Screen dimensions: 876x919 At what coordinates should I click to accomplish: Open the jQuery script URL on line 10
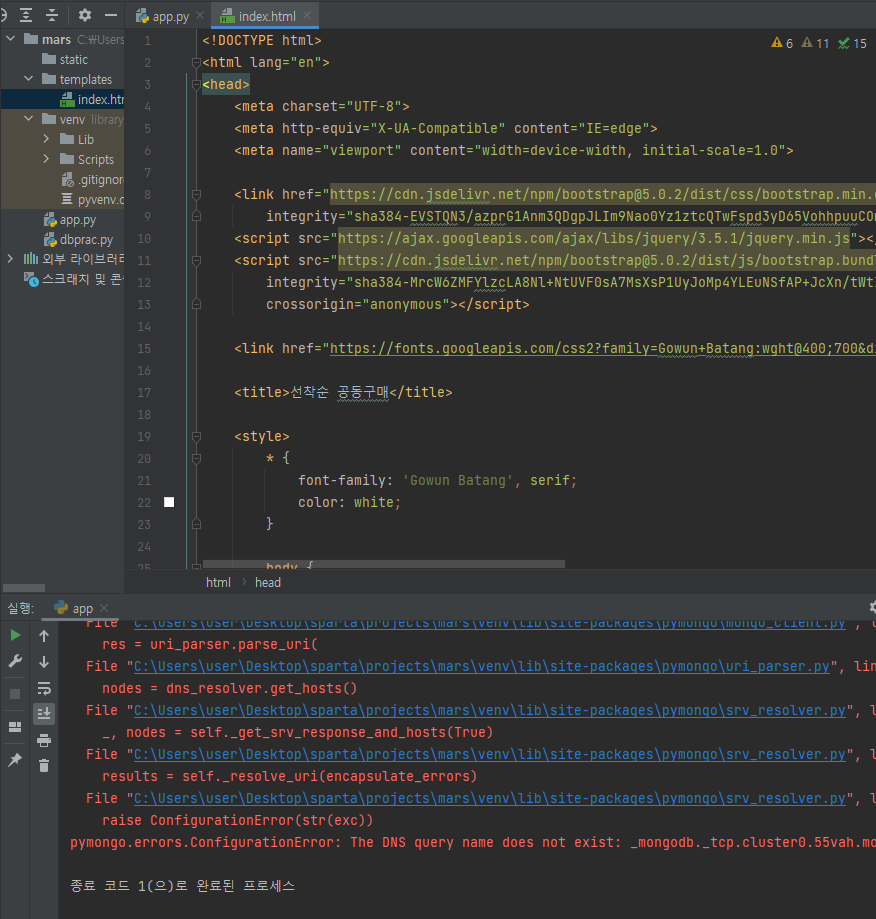coord(594,238)
